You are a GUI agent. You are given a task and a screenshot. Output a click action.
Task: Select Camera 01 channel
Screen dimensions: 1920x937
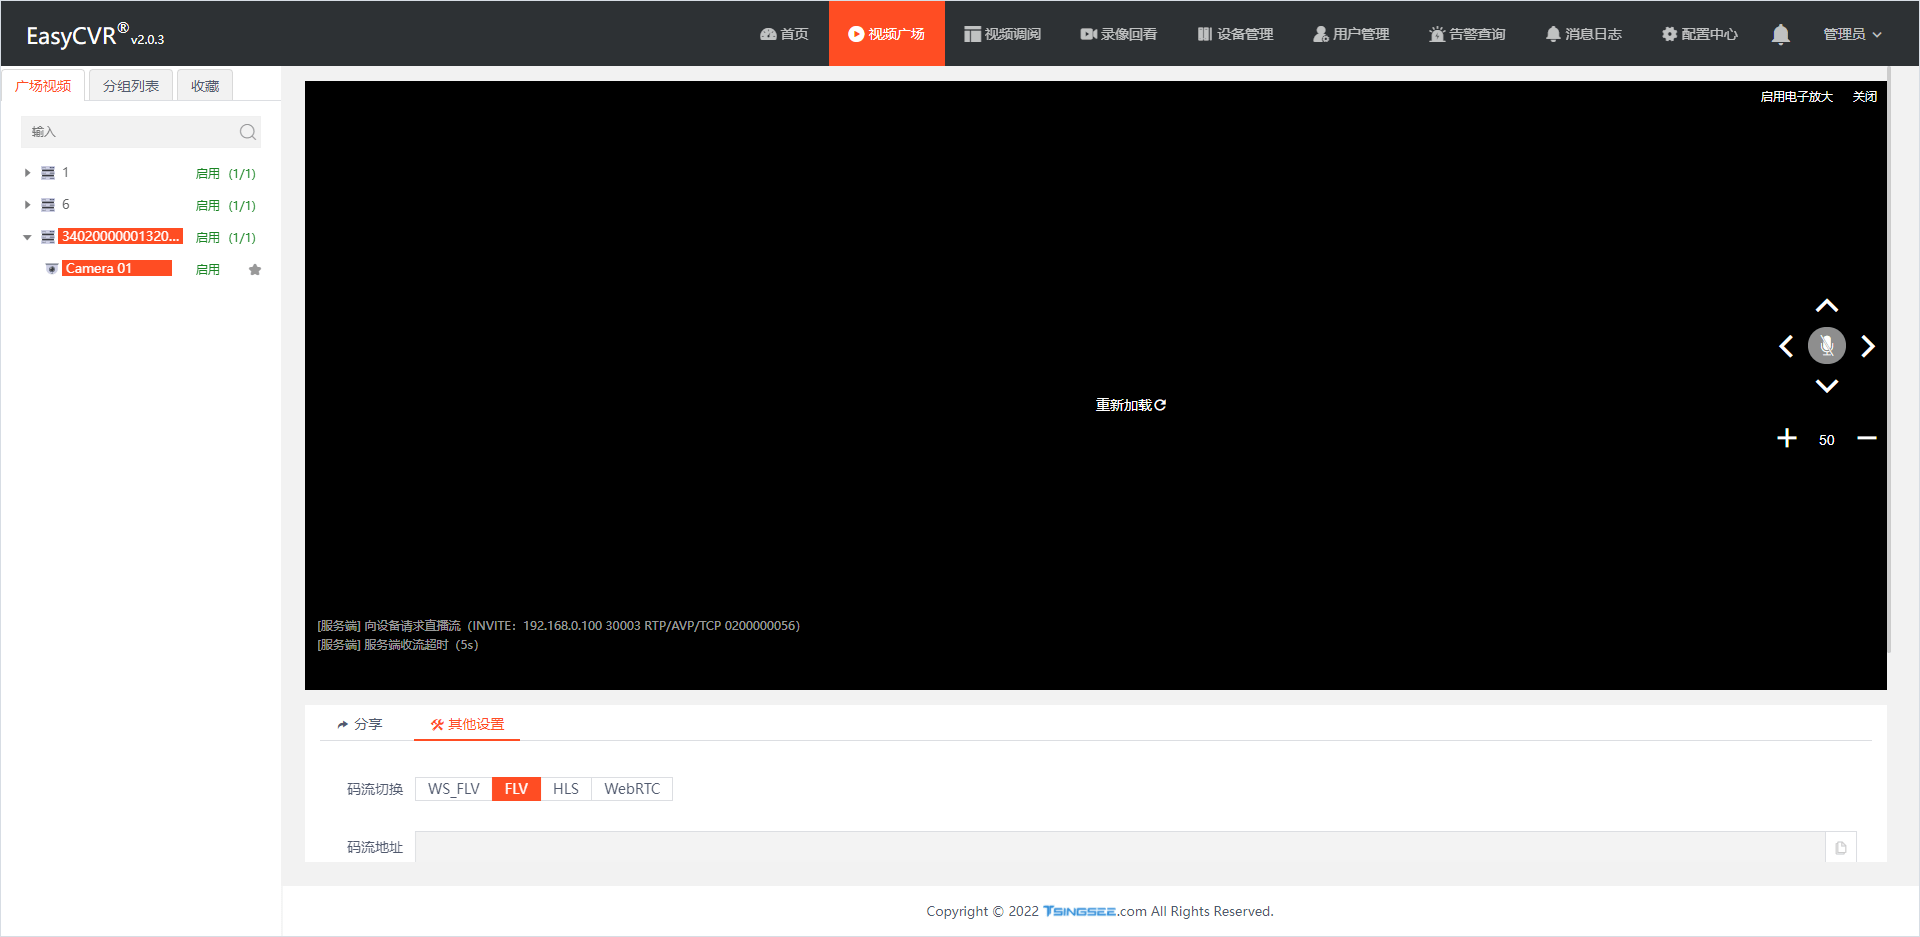117,269
